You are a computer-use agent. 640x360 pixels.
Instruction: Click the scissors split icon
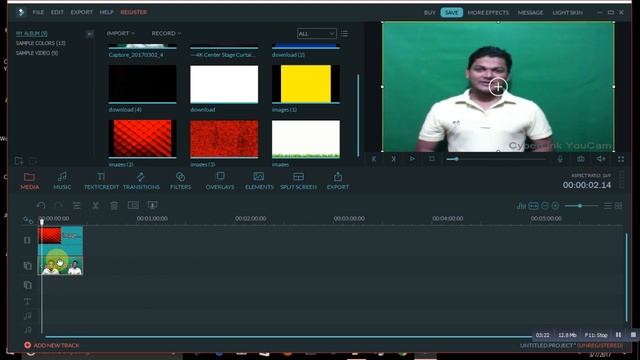[95, 205]
